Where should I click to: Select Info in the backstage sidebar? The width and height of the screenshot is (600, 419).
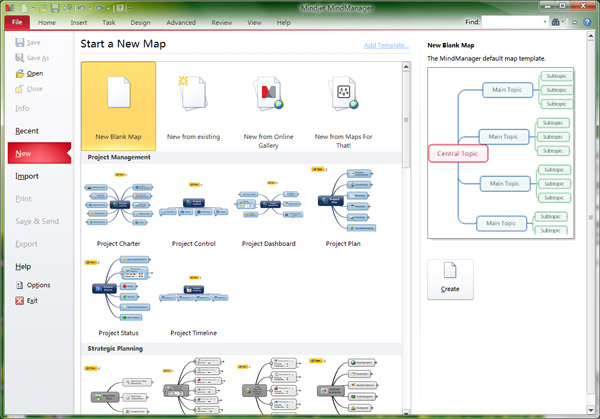pos(22,108)
